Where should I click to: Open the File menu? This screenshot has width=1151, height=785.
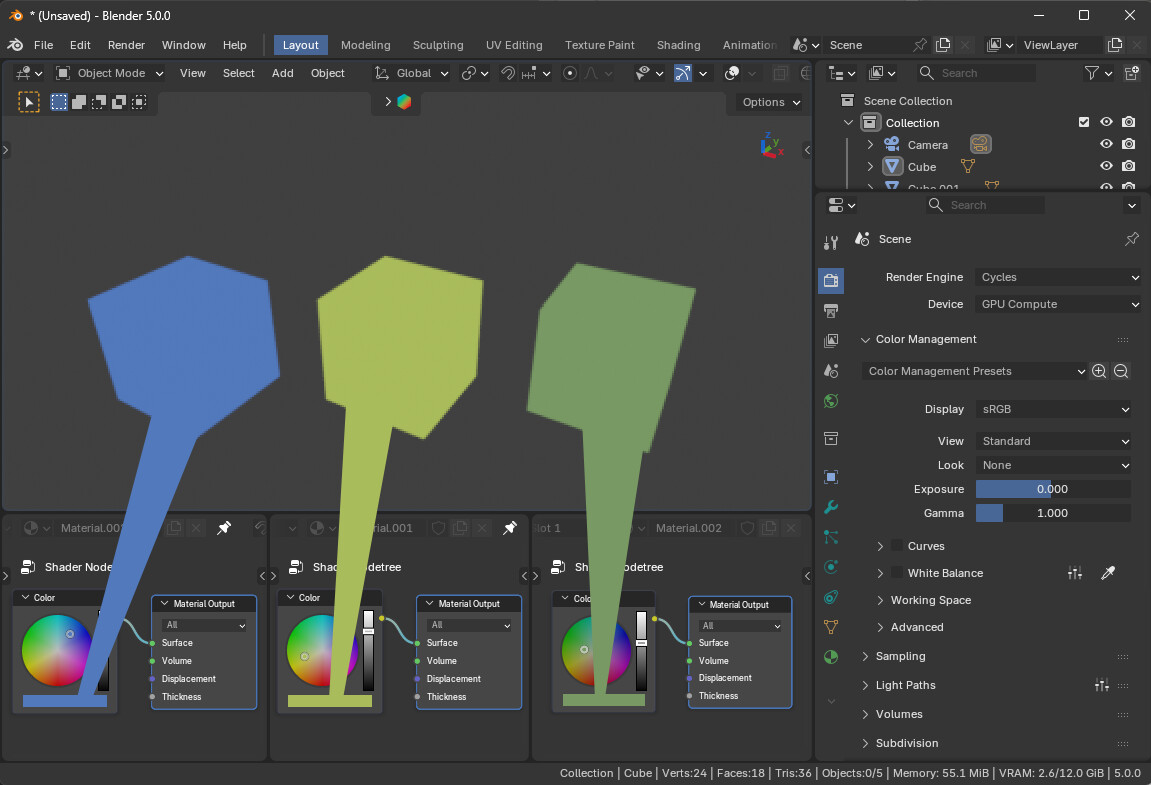[43, 45]
